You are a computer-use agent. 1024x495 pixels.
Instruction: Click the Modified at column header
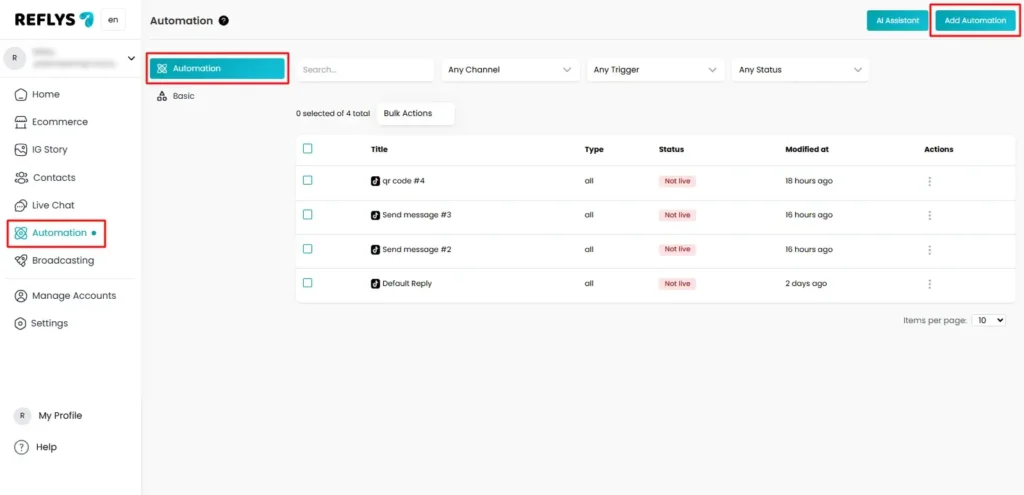click(807, 150)
